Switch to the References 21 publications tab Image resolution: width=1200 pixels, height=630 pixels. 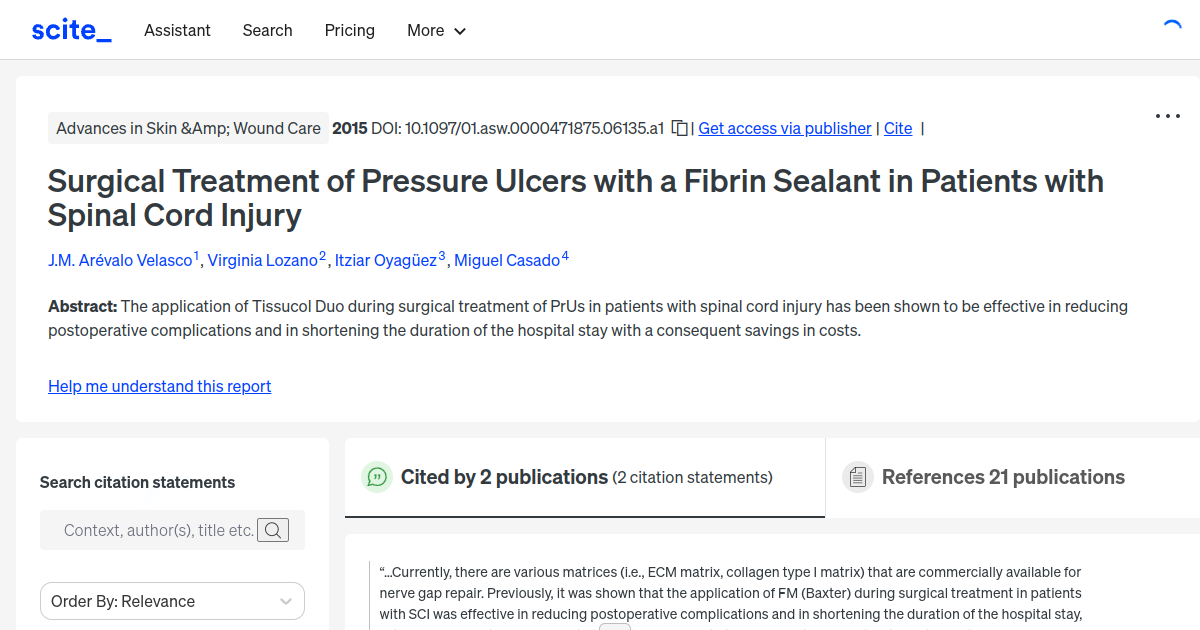click(1003, 477)
